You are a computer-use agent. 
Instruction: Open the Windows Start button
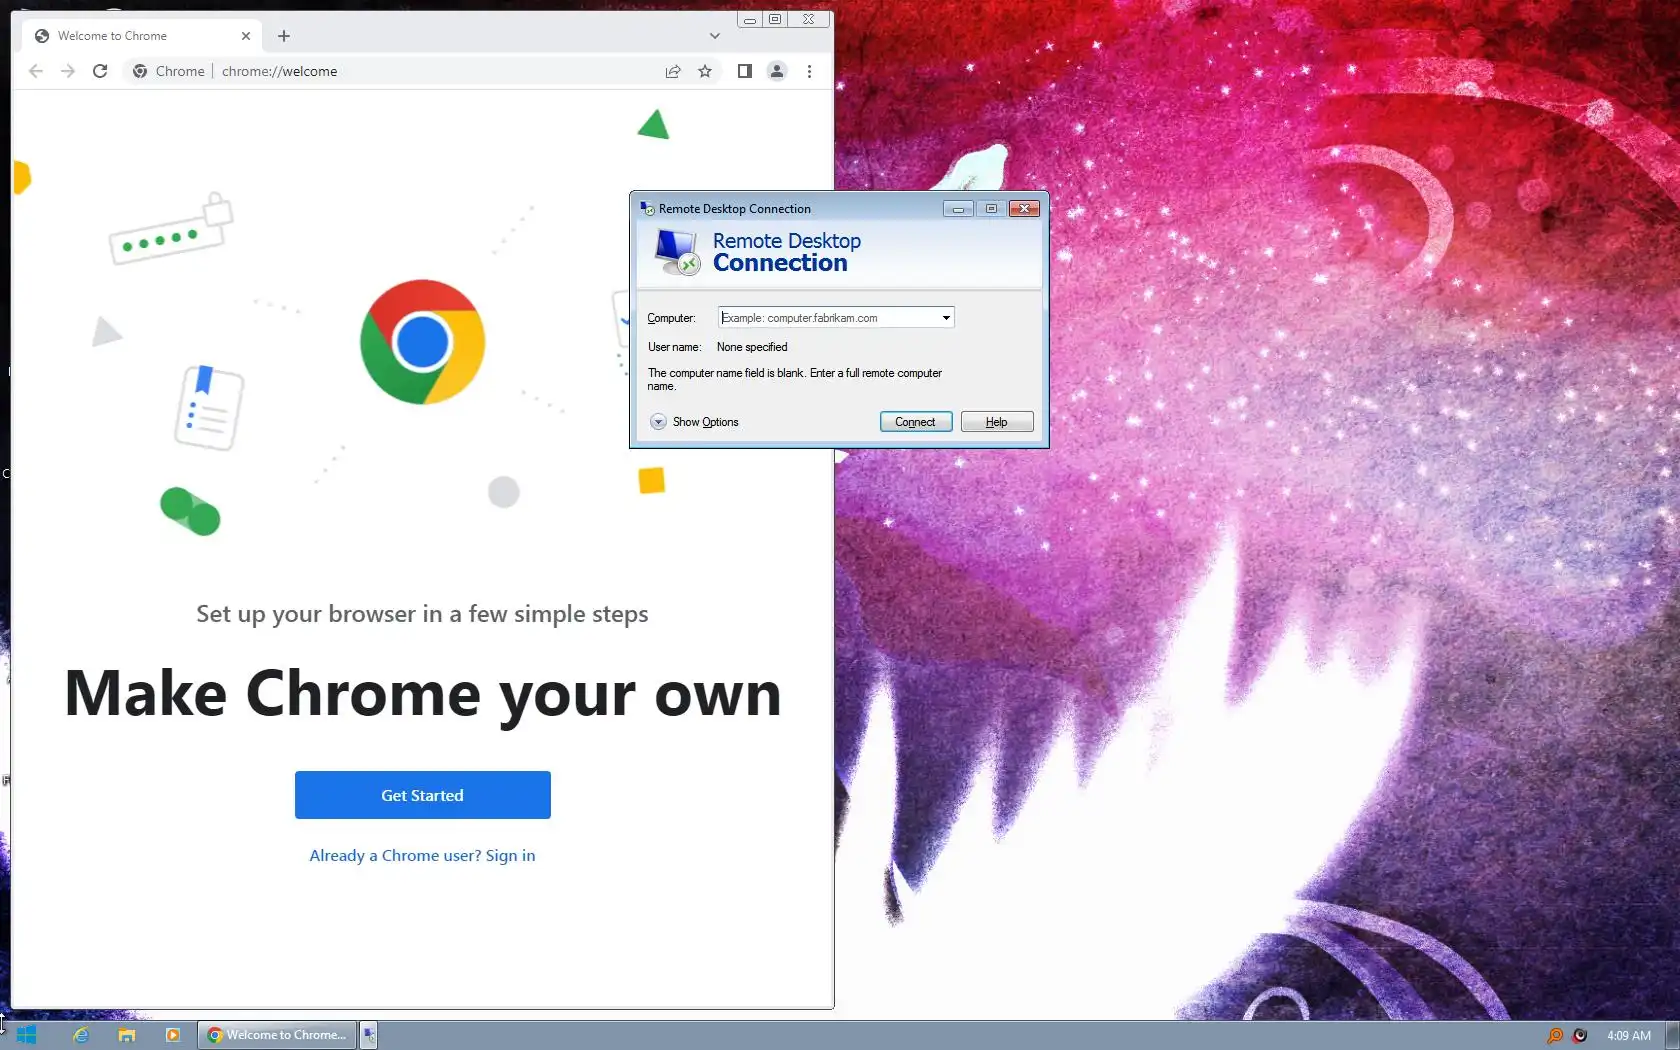tap(27, 1035)
